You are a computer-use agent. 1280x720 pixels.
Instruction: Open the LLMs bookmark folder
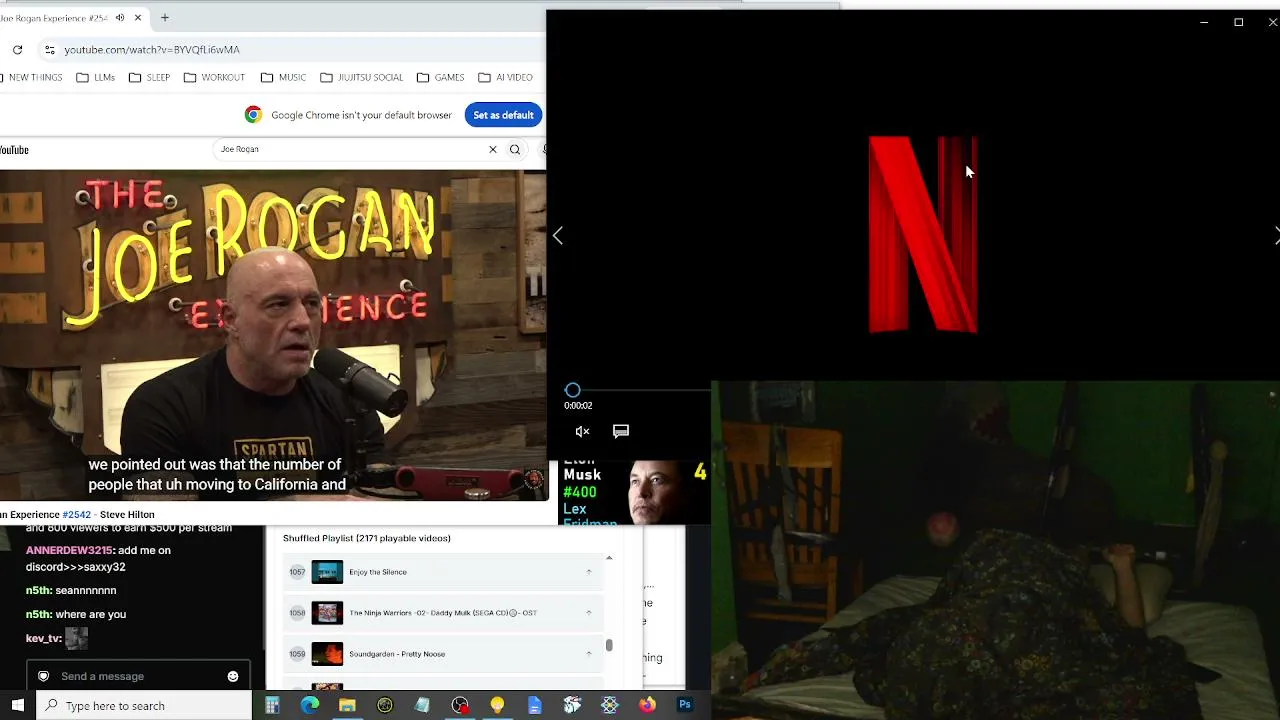click(96, 77)
